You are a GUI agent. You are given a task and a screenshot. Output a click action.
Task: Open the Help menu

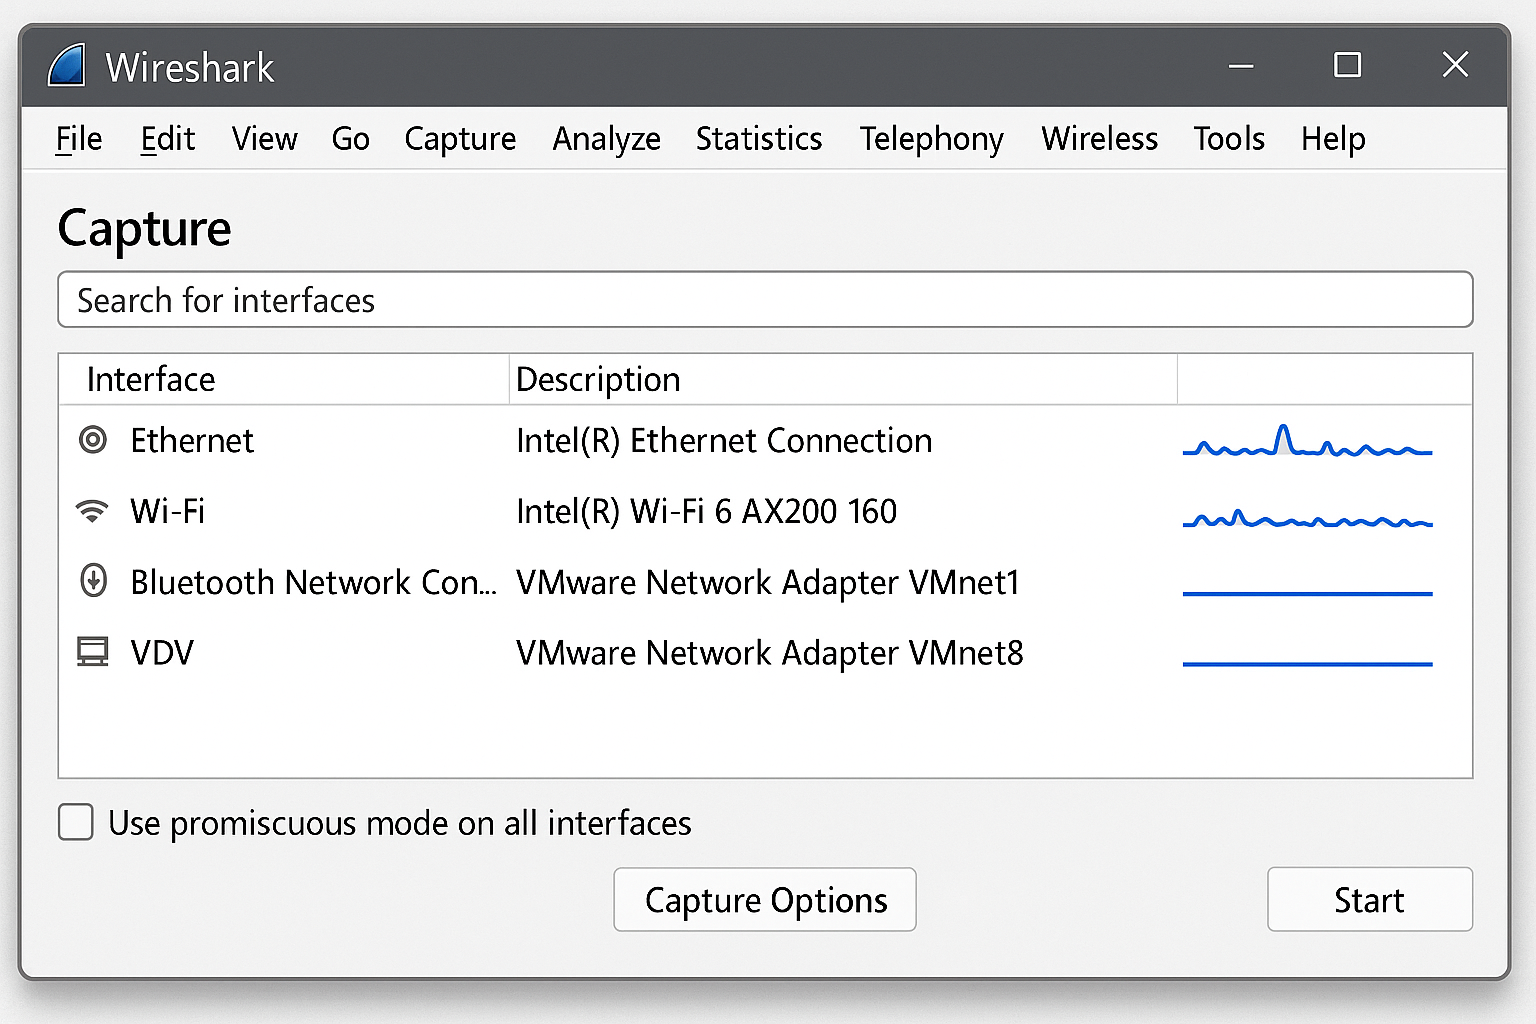click(1333, 139)
